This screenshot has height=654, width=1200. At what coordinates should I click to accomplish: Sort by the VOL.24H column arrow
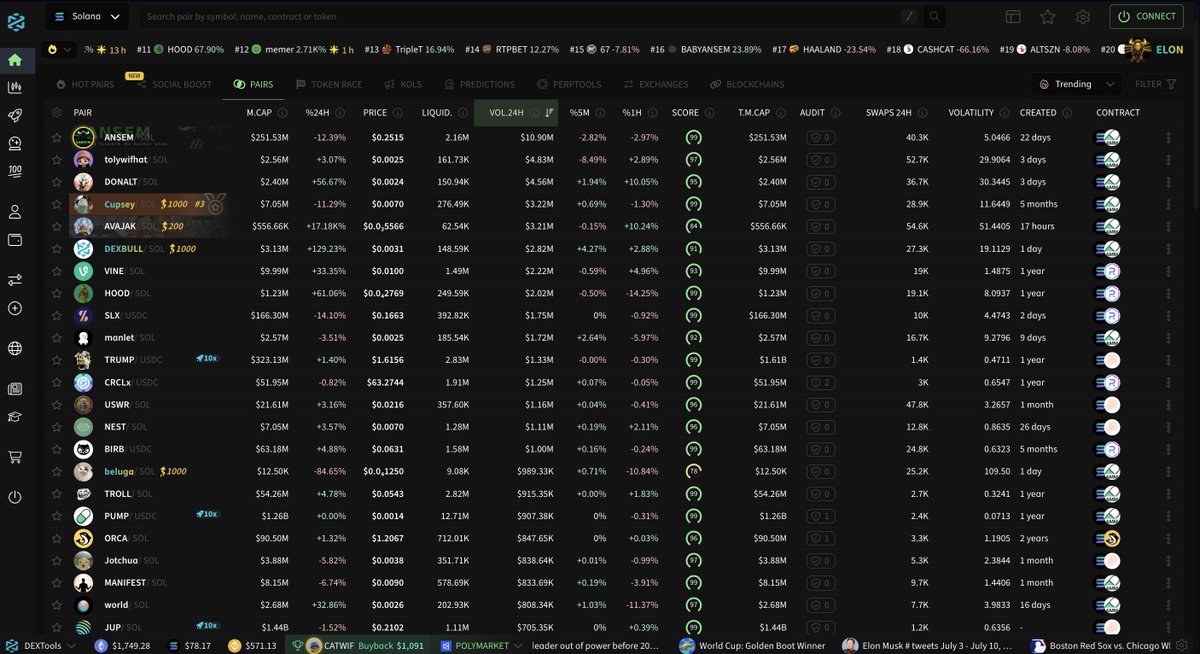550,112
